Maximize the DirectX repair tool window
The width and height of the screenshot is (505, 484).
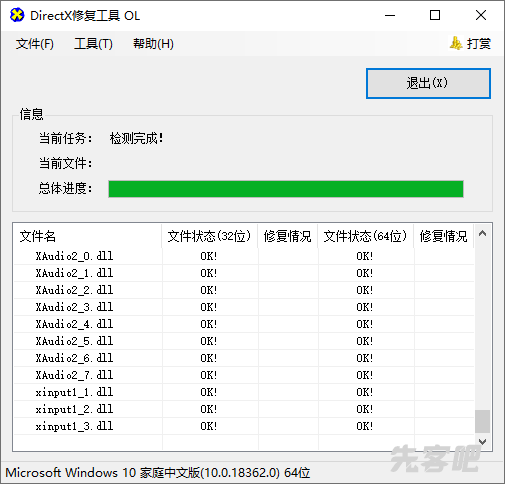pyautogui.click(x=435, y=15)
